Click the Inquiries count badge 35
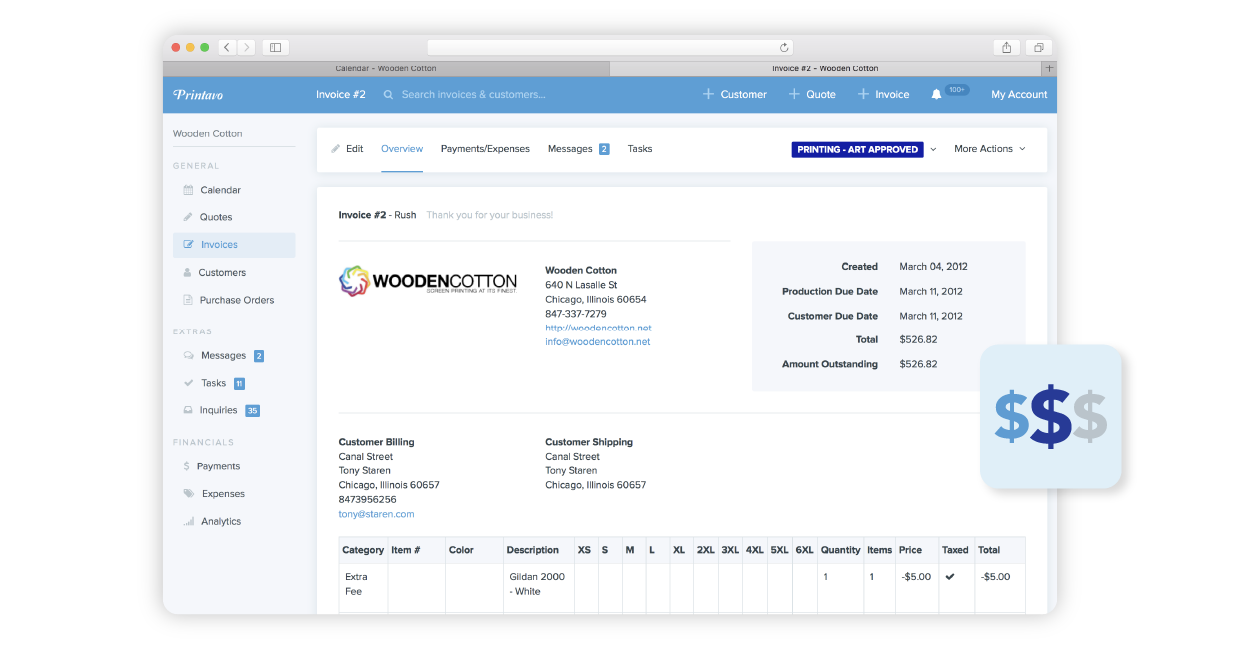1250x667 pixels. pos(252,410)
